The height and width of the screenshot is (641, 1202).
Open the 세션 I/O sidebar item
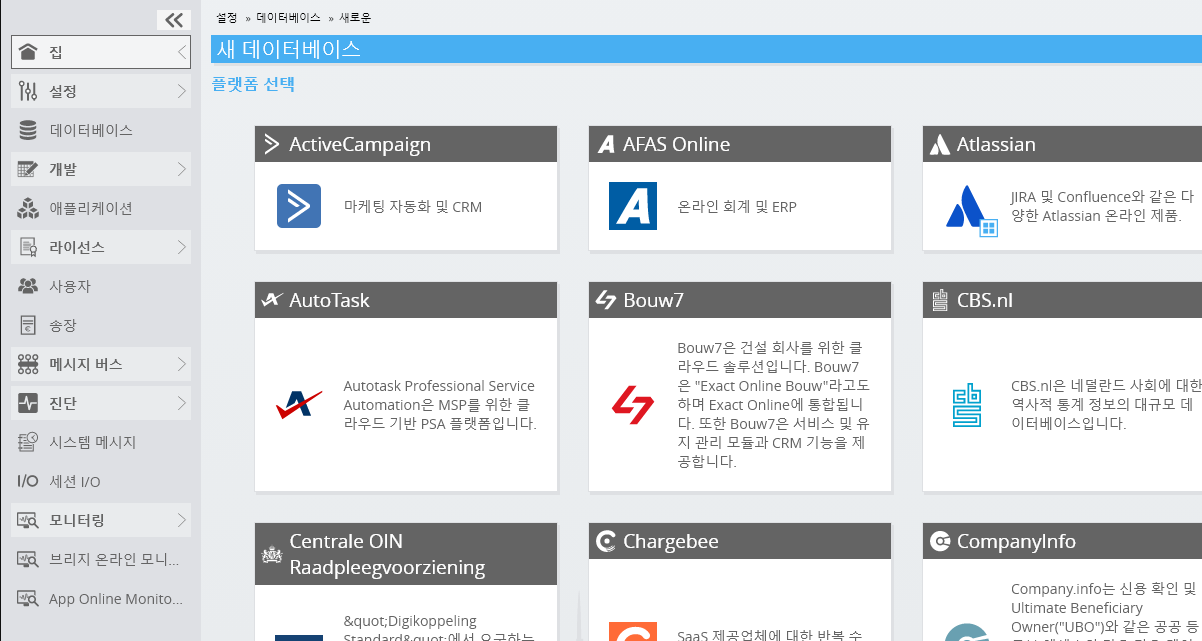click(x=101, y=481)
